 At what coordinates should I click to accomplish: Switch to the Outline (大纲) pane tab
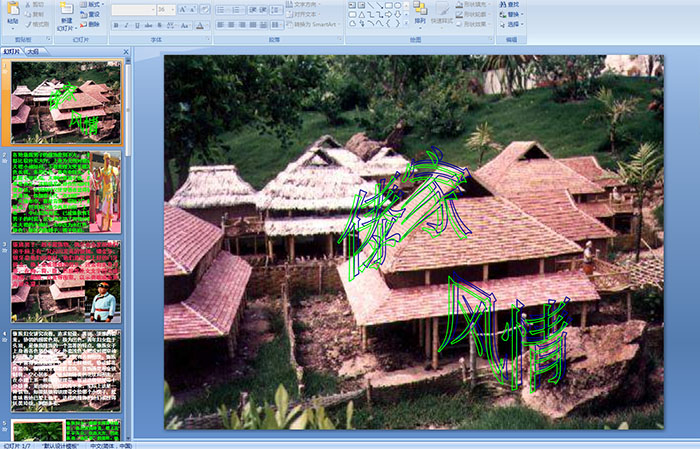33,52
